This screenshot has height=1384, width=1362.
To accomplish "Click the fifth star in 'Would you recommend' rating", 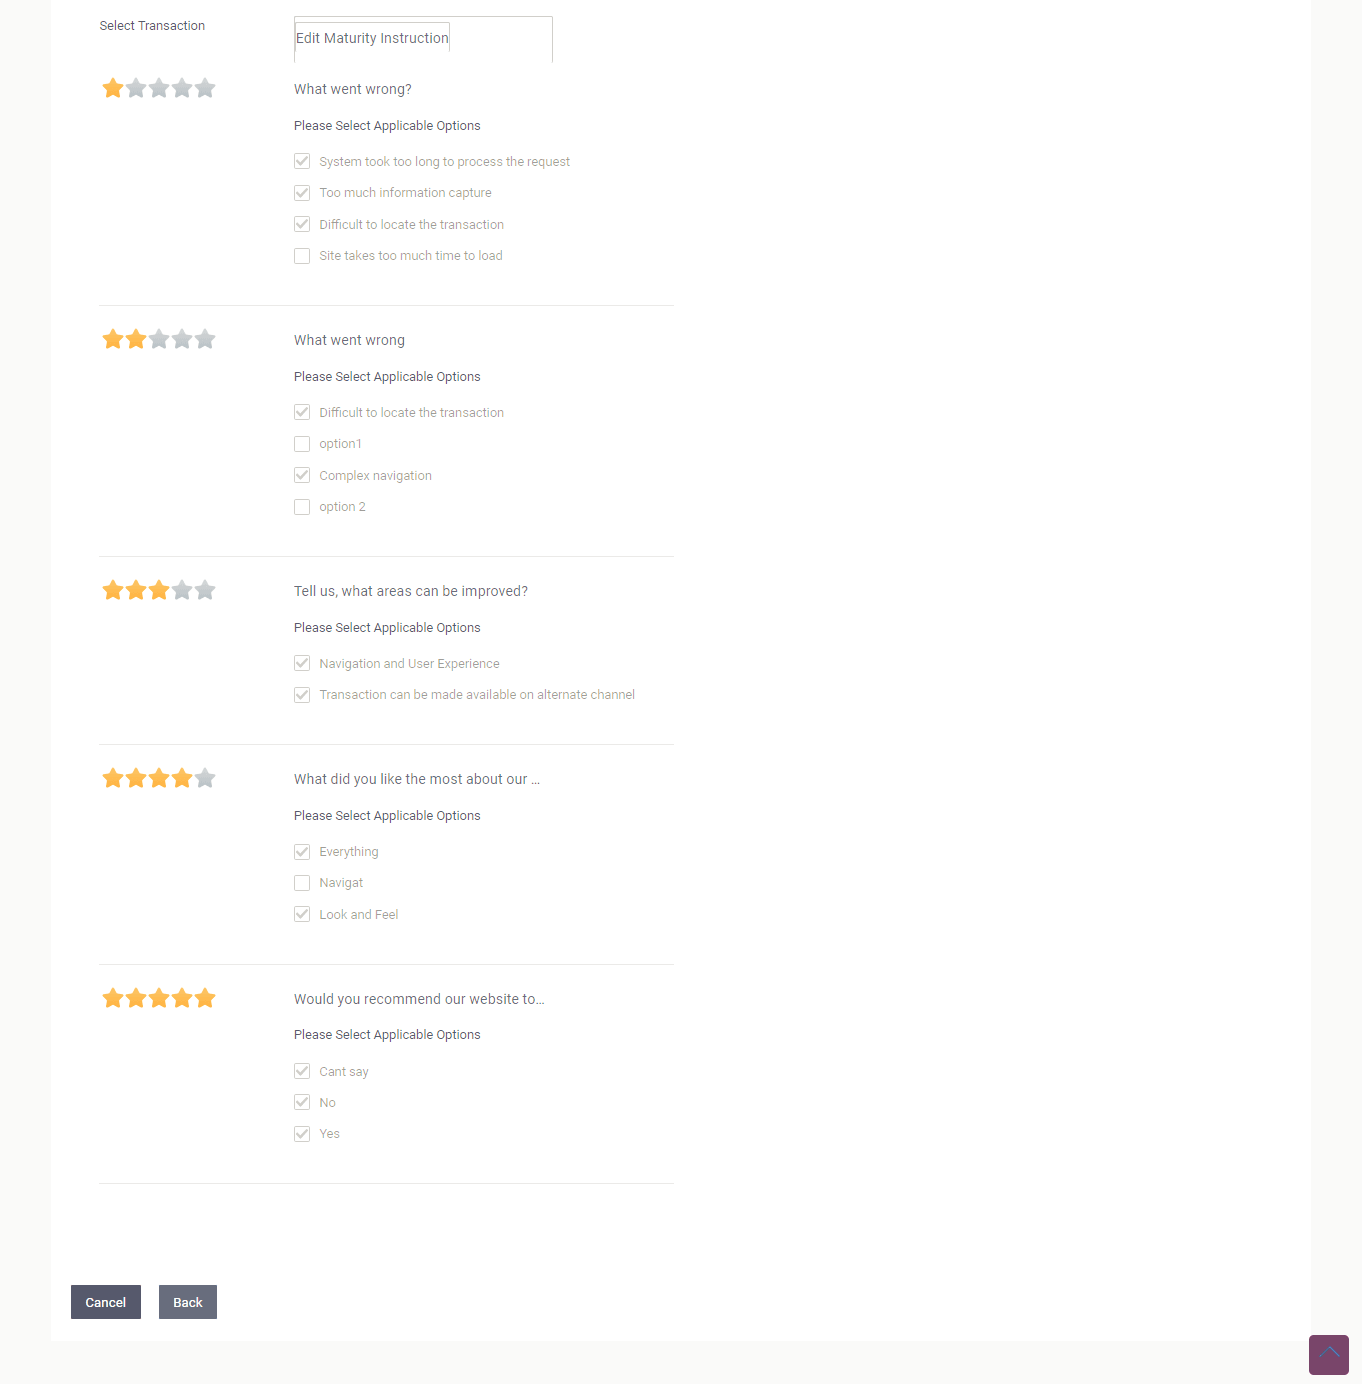I will coord(205,997).
